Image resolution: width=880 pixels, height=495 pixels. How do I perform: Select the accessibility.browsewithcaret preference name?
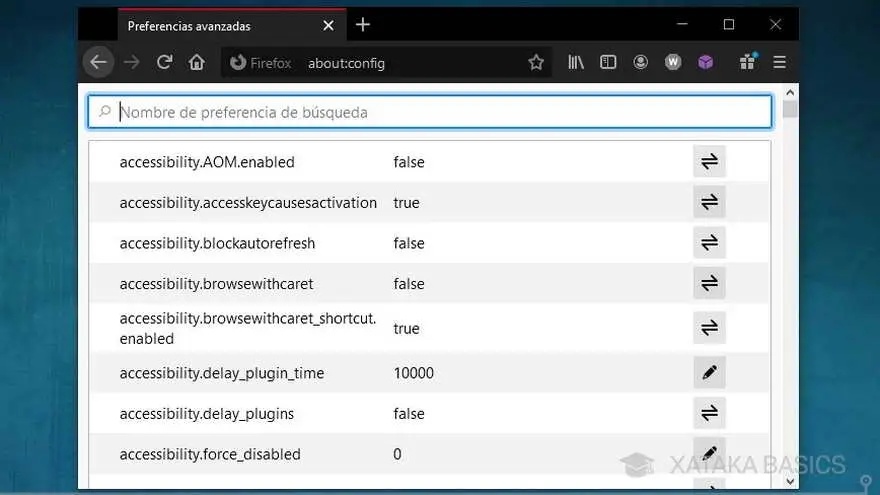[216, 283]
